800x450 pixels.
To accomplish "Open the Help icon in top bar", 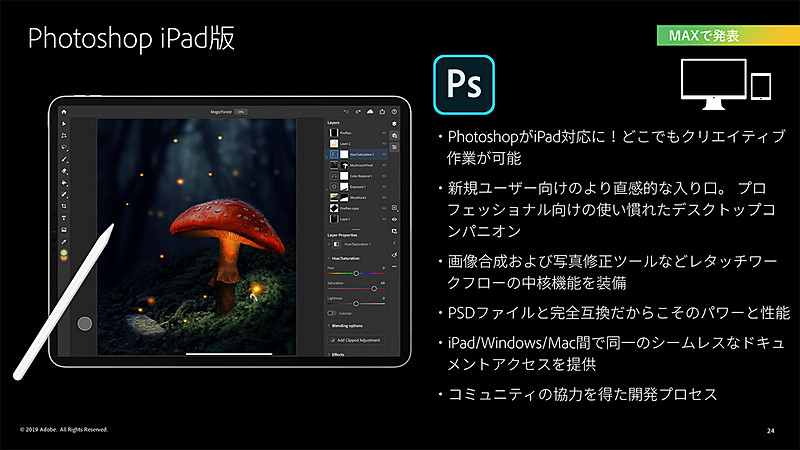I will point(394,112).
